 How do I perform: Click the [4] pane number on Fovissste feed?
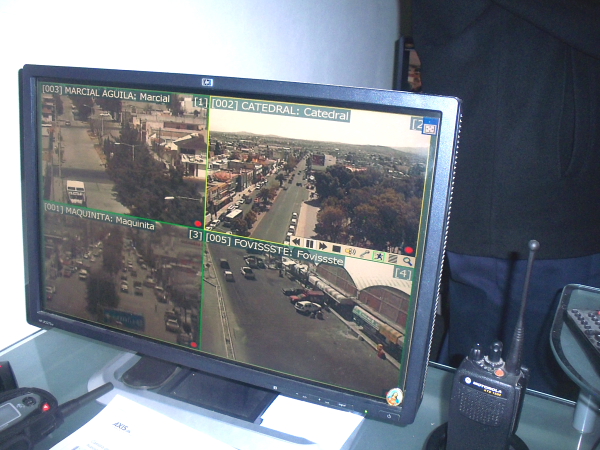tap(403, 273)
